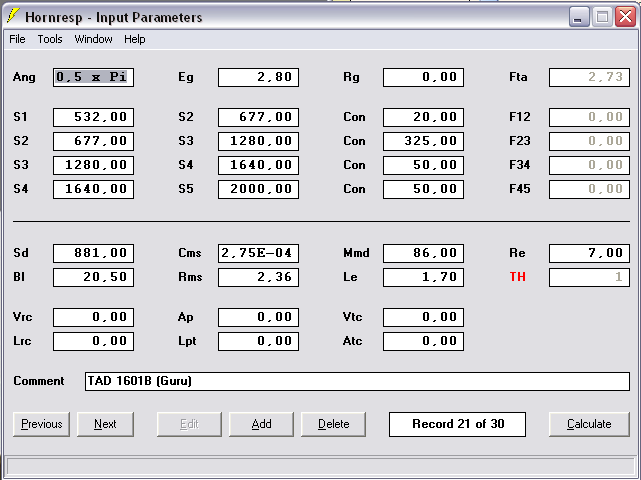
Task: Click the Vtc input field
Action: point(424,317)
